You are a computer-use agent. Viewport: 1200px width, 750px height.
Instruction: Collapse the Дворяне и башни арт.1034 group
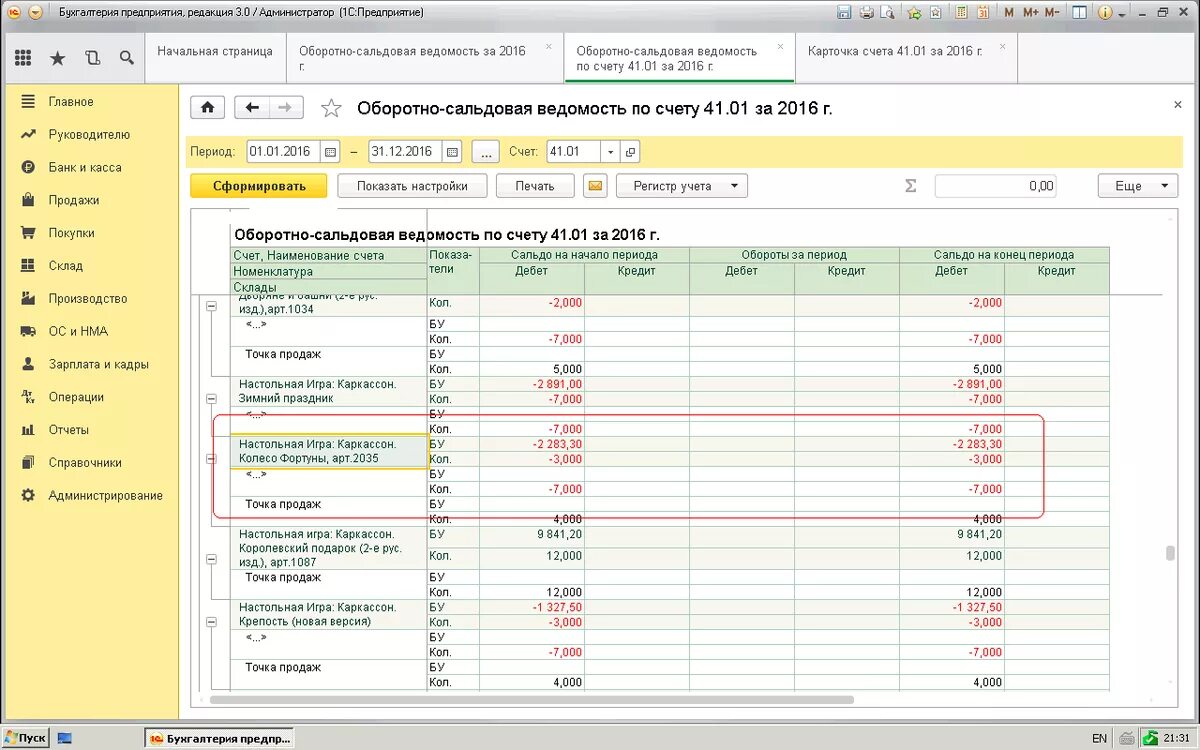click(211, 308)
